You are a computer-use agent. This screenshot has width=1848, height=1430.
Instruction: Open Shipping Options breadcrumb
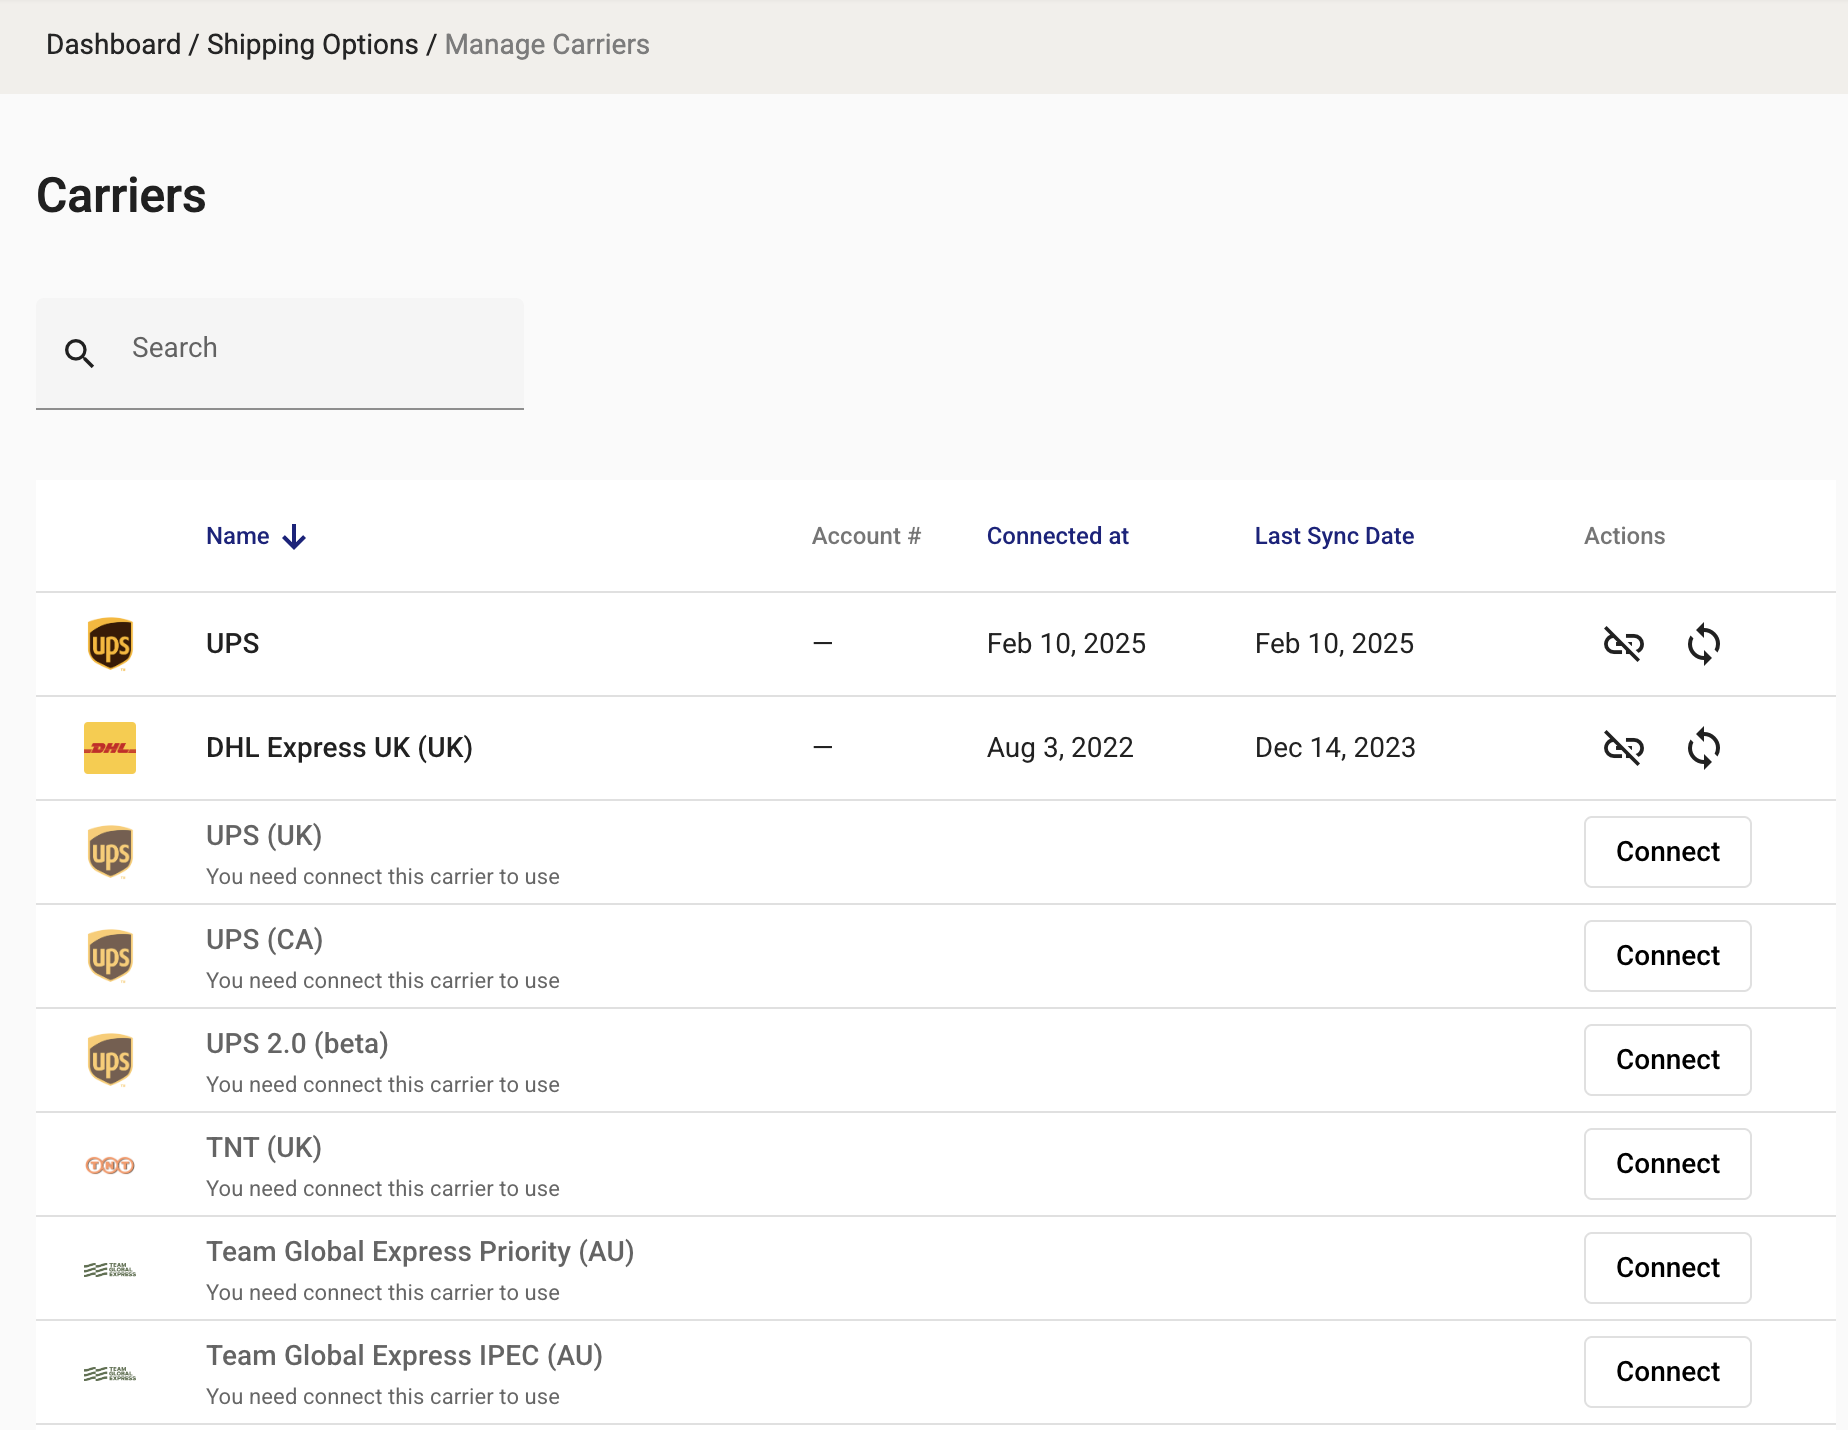(x=312, y=45)
